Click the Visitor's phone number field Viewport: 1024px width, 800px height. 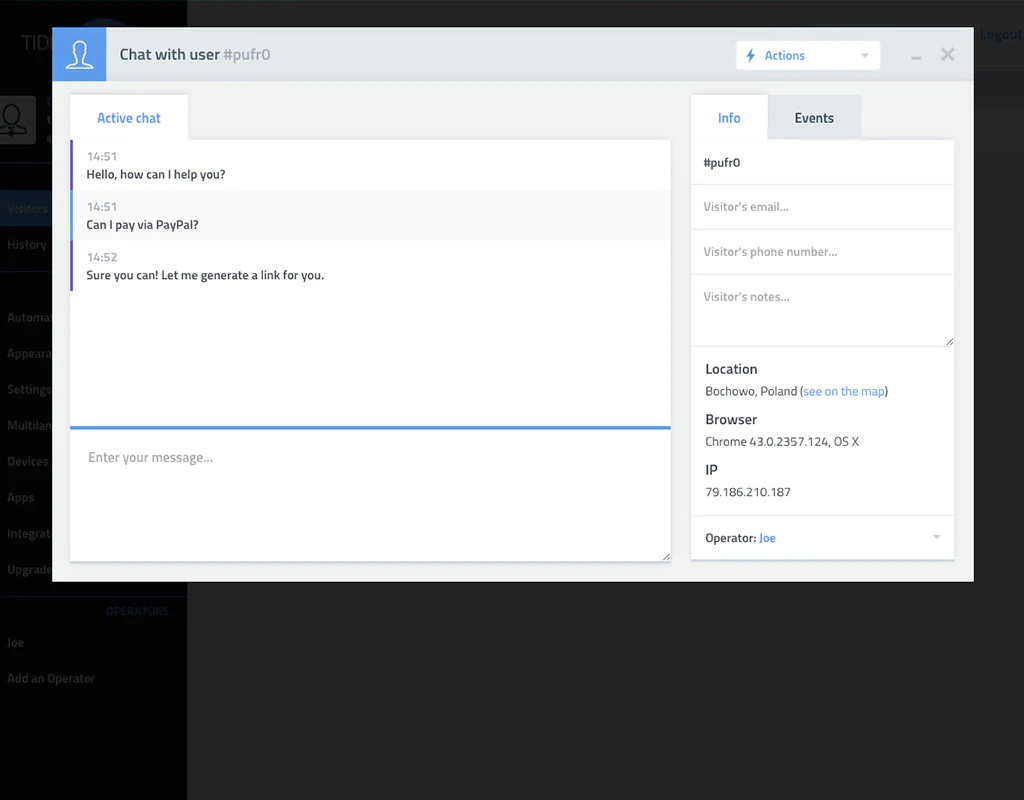point(822,252)
